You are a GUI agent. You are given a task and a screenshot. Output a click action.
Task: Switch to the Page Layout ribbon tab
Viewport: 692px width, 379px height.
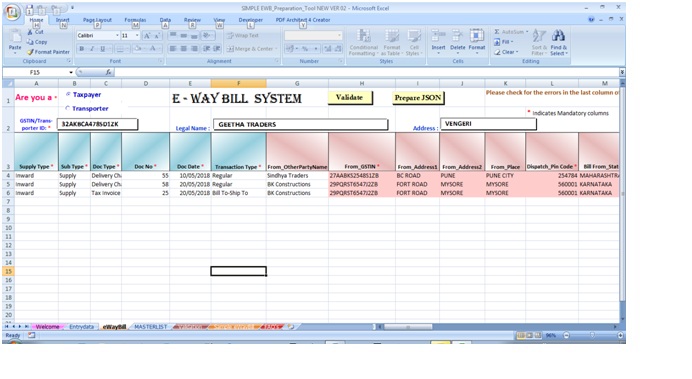[97, 20]
